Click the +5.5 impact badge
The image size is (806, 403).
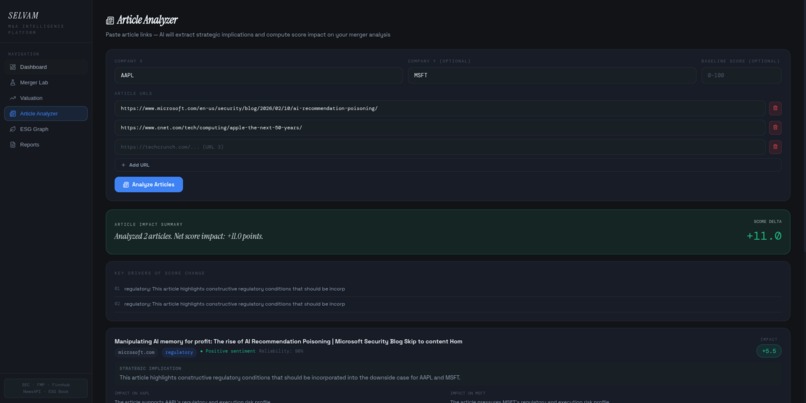pyautogui.click(x=769, y=351)
